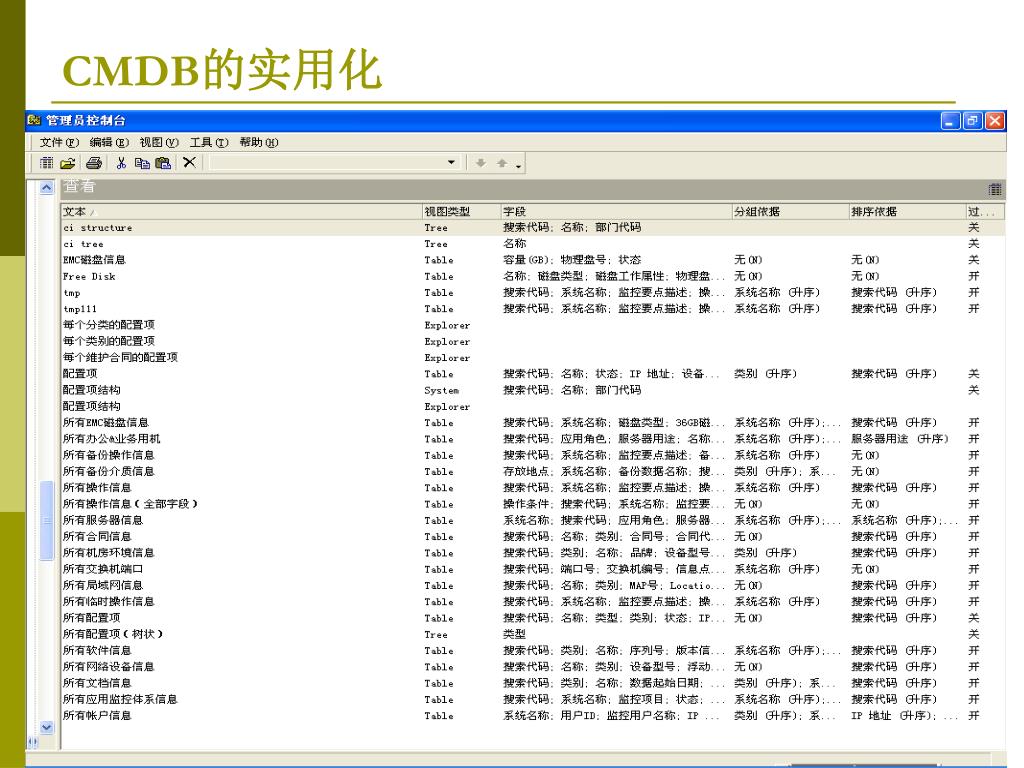Screen dimensions: 1024x768
Task: Collapse left panel with up chevron button
Action: pos(47,188)
